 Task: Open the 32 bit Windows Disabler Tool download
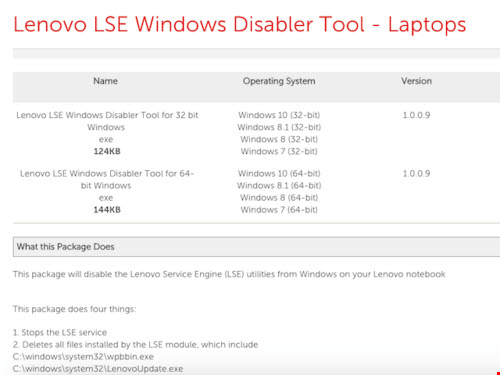click(107, 121)
